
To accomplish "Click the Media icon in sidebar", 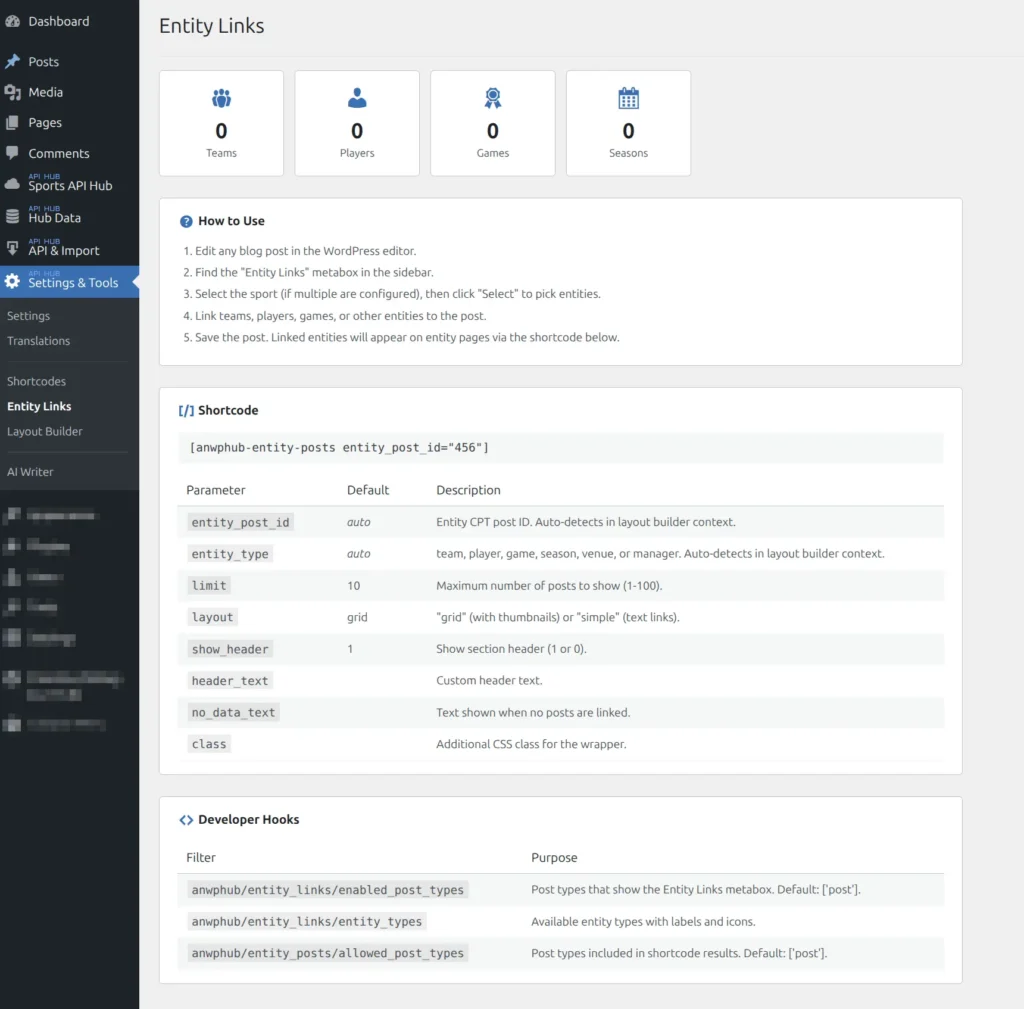I will [12, 92].
